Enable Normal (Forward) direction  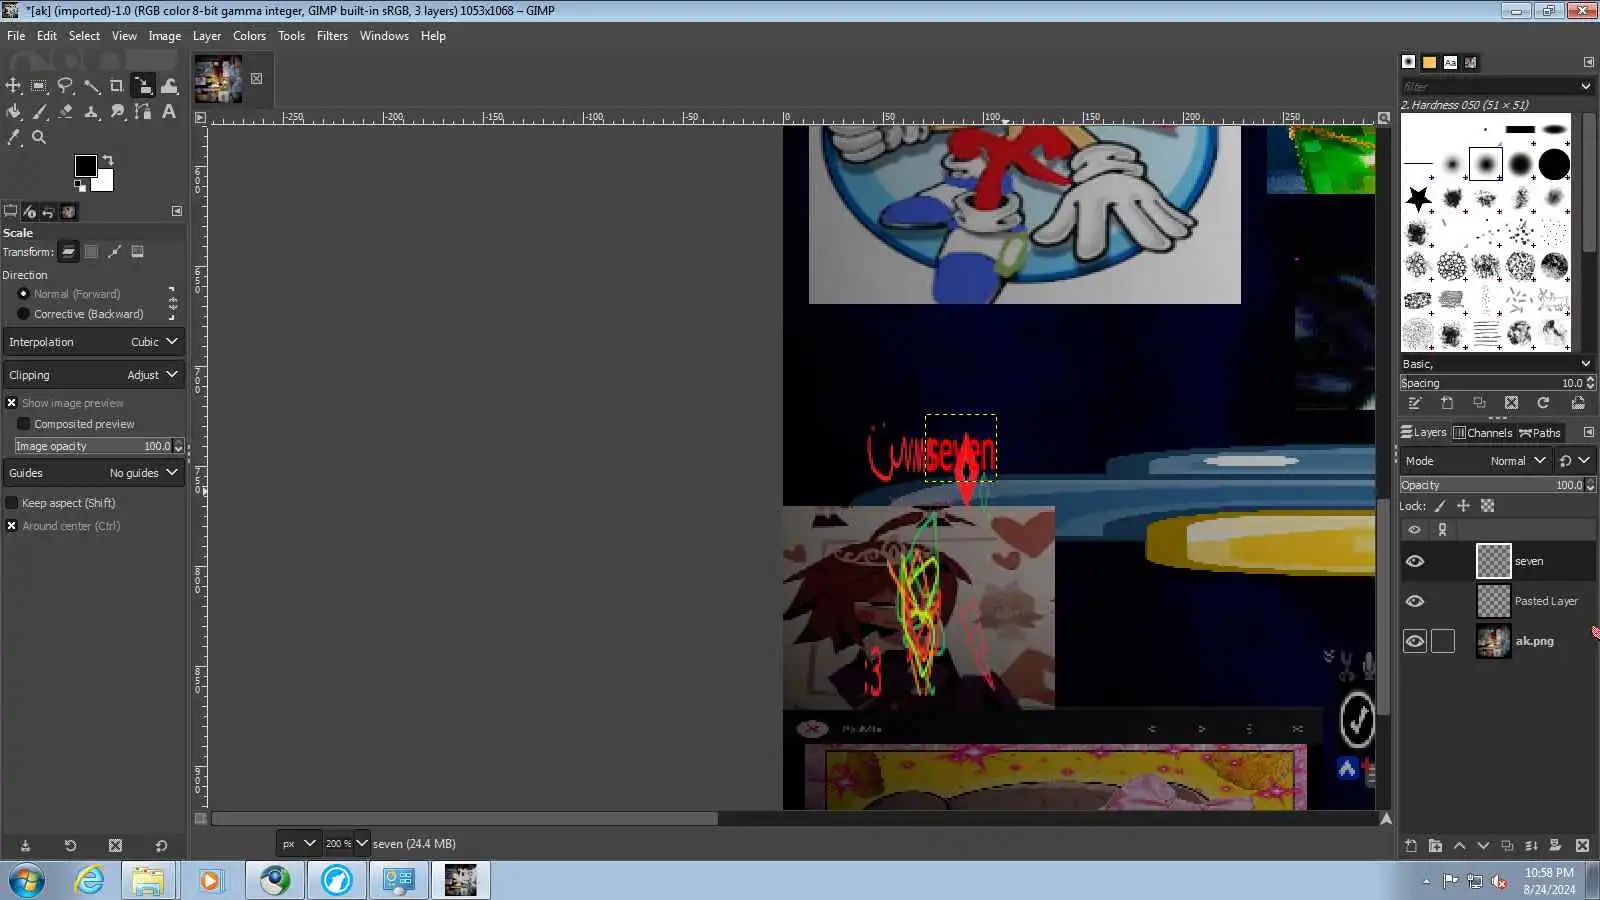(24, 294)
